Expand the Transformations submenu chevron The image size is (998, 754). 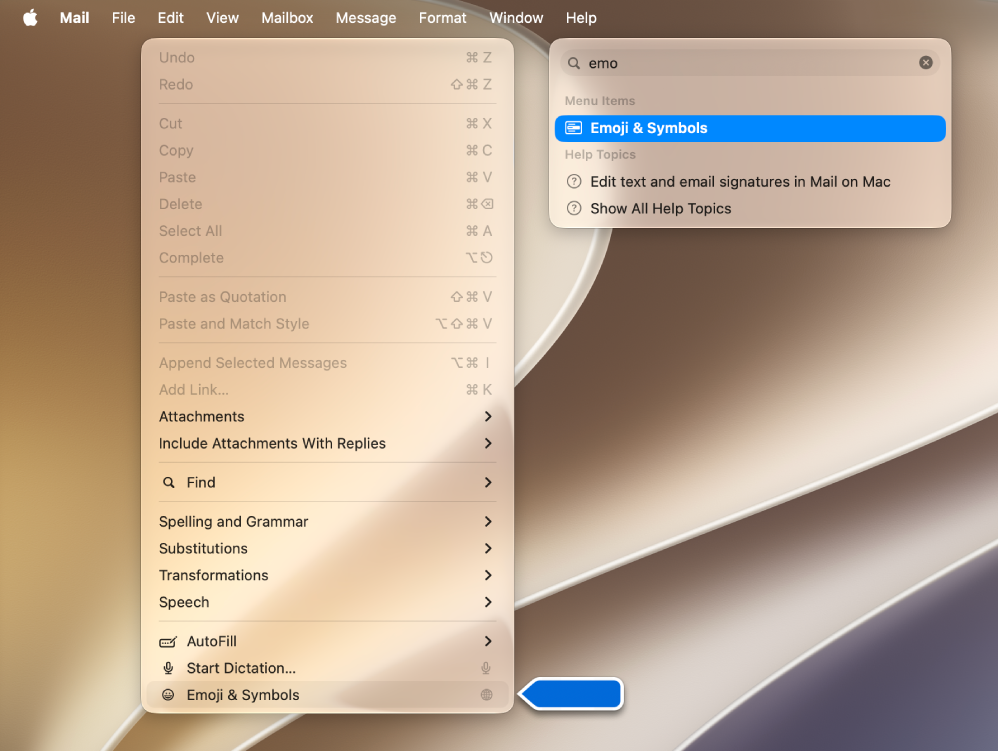tap(488, 575)
